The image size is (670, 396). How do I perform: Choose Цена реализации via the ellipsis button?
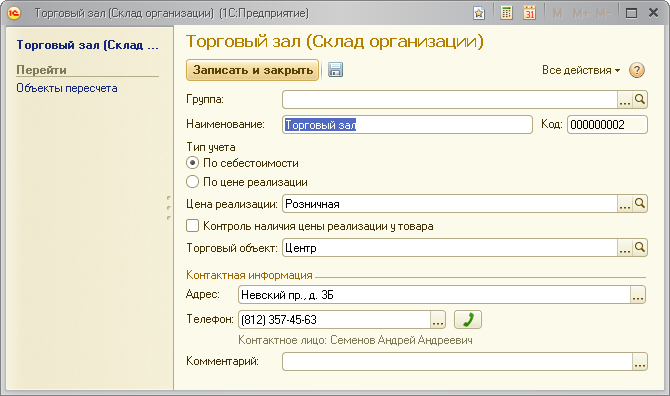[625, 204]
